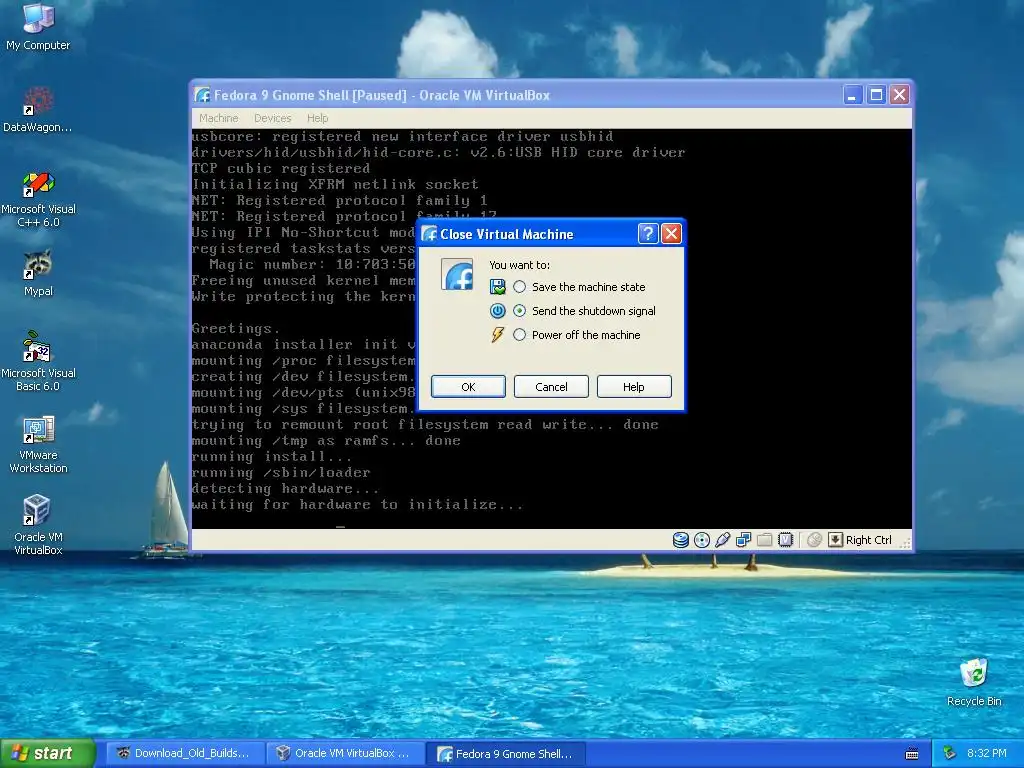Minimize the Fedora 9 VirtualBox window
The width and height of the screenshot is (1024, 768).
(852, 95)
